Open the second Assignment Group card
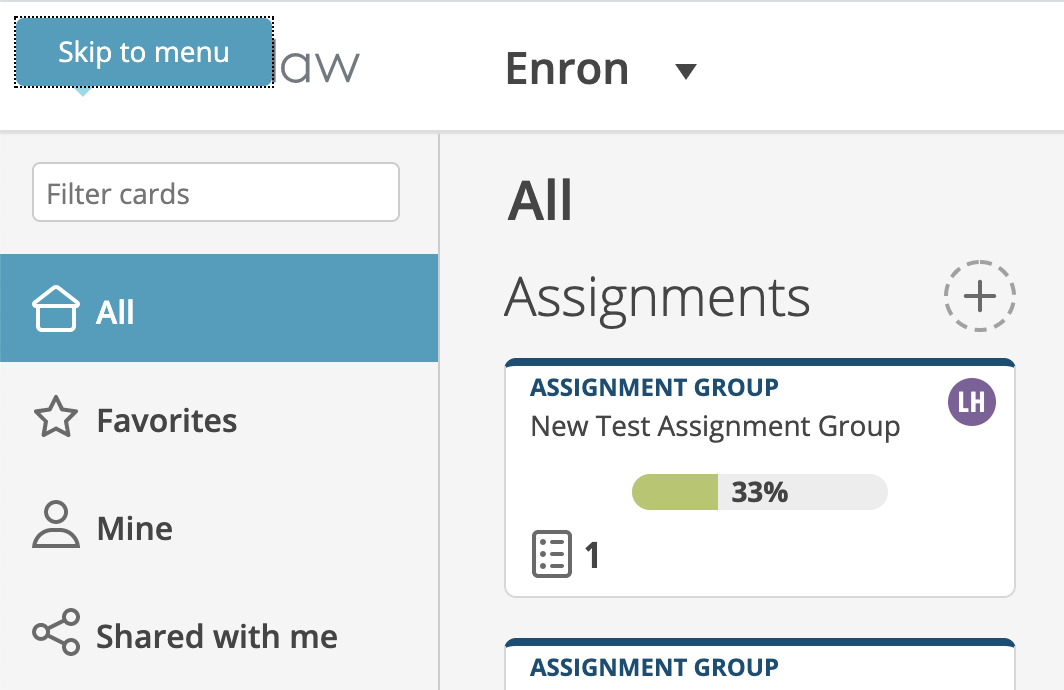This screenshot has height=690, width=1064. (x=759, y=664)
